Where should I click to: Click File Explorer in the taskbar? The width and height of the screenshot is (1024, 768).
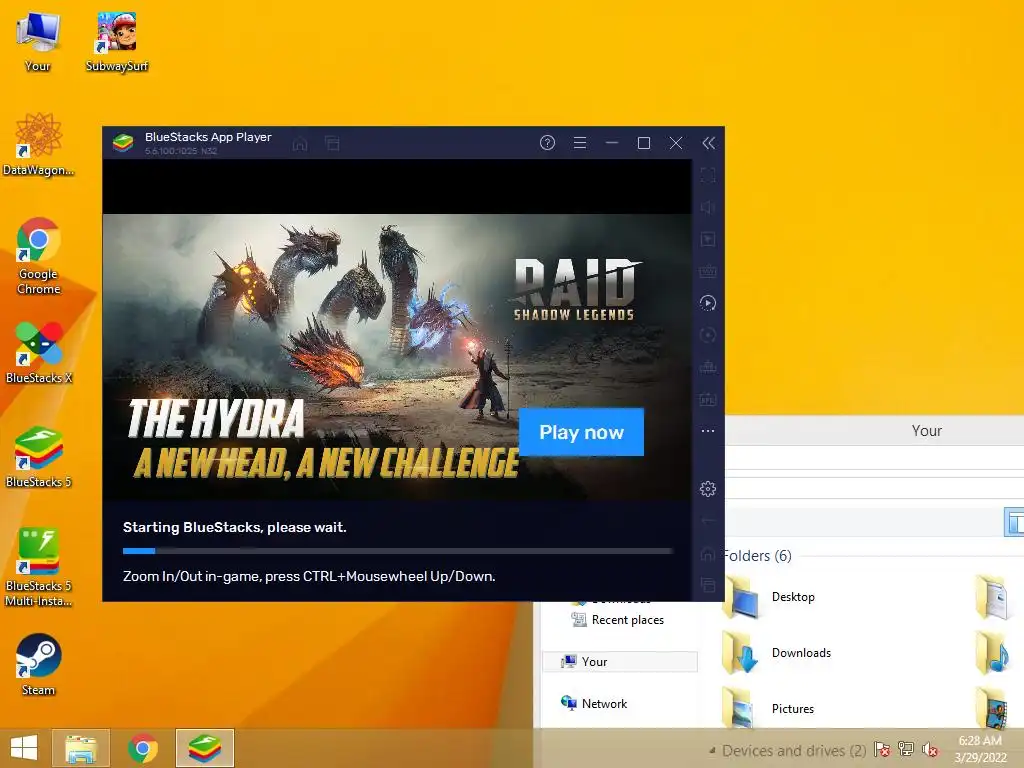click(81, 748)
